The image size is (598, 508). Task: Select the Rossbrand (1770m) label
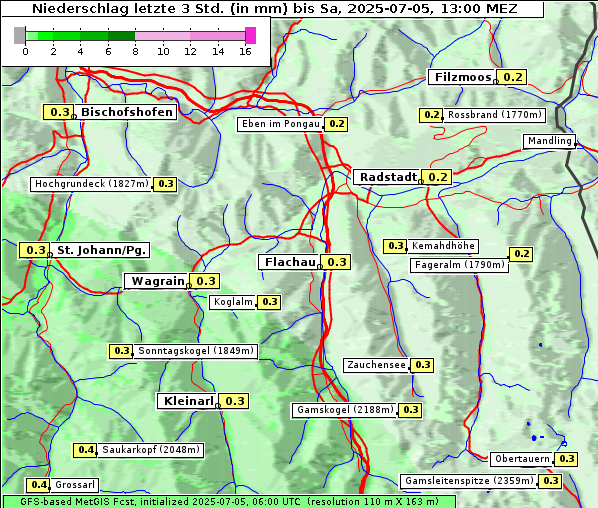point(494,115)
